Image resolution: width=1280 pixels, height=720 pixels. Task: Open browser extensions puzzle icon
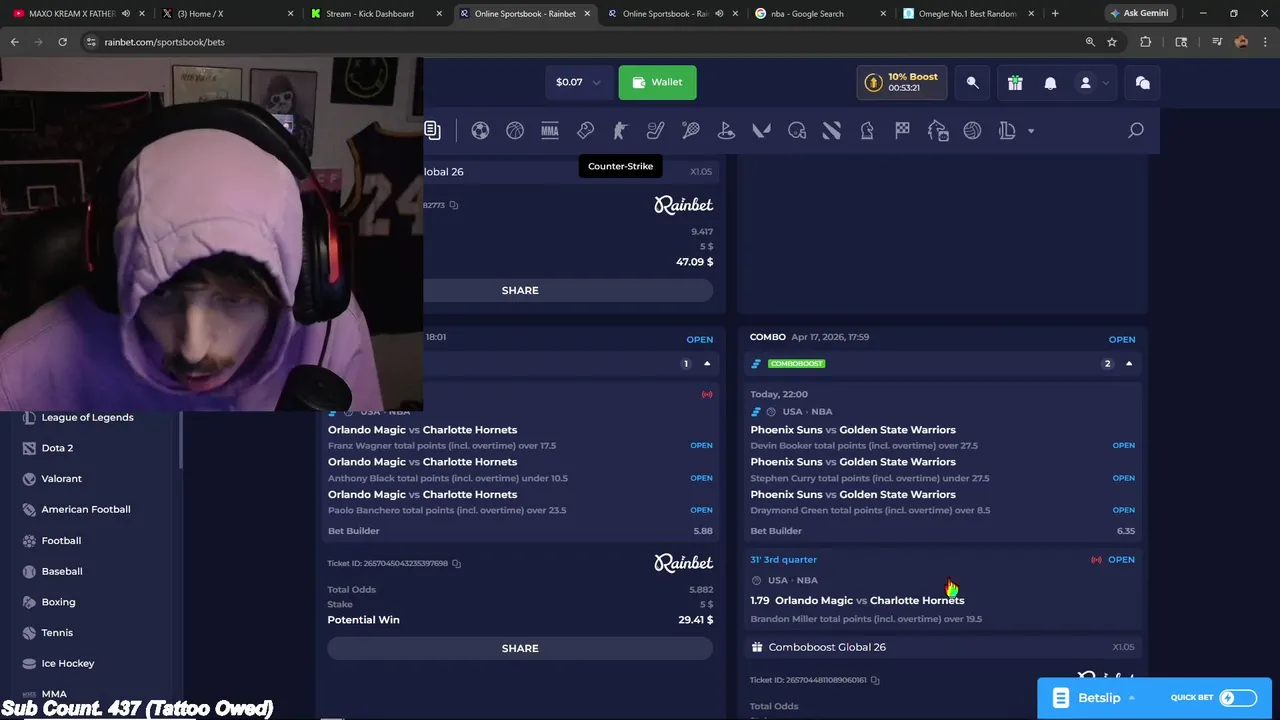point(1146,42)
